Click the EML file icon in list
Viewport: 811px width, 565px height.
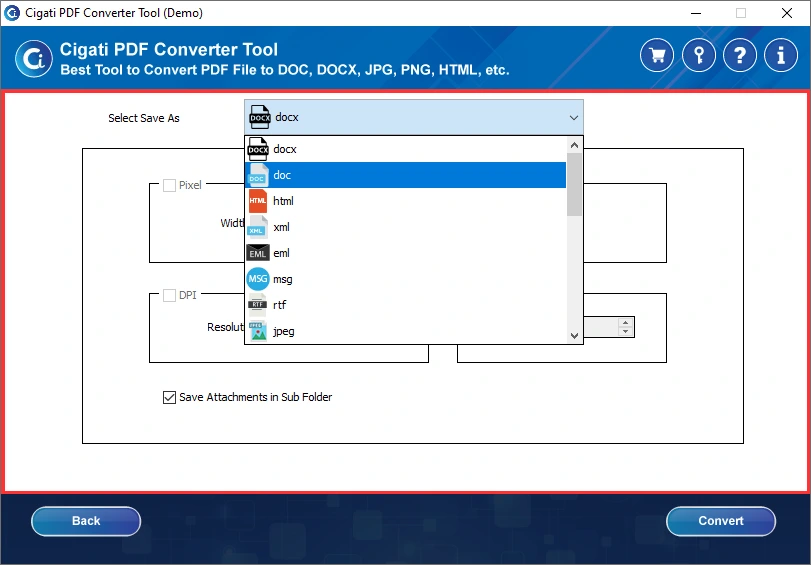[x=258, y=253]
